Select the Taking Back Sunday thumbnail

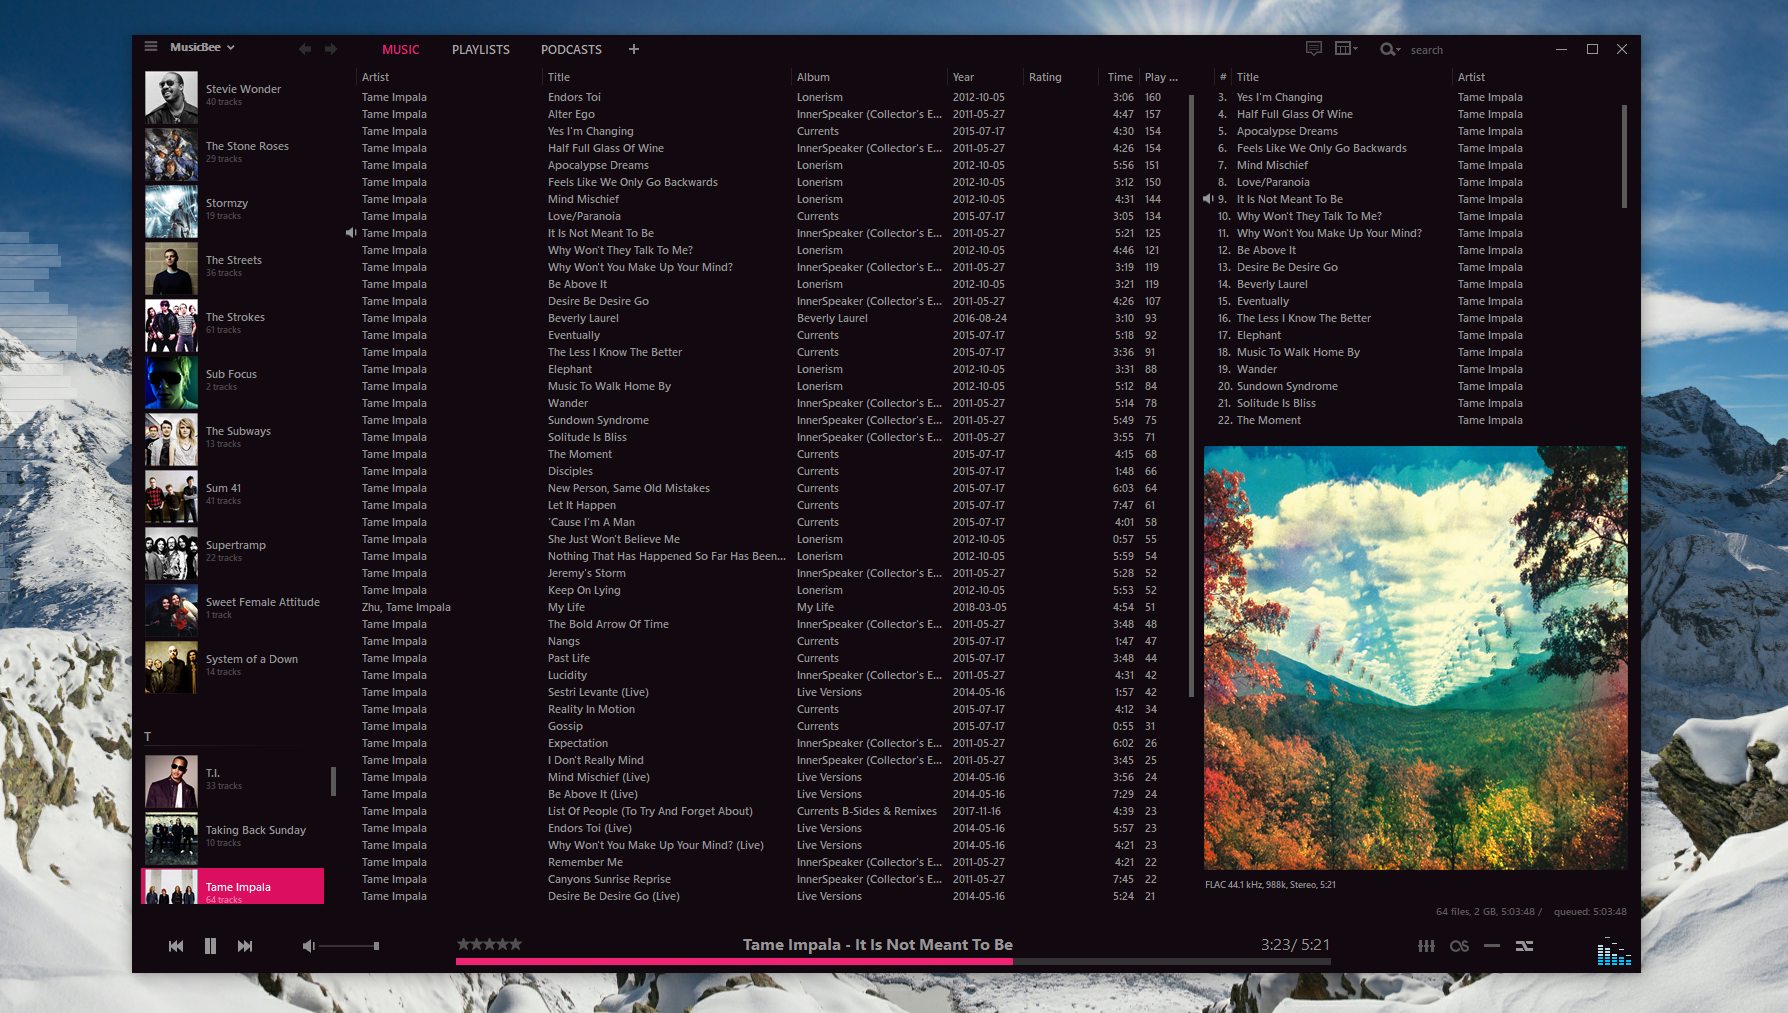pyautogui.click(x=171, y=838)
